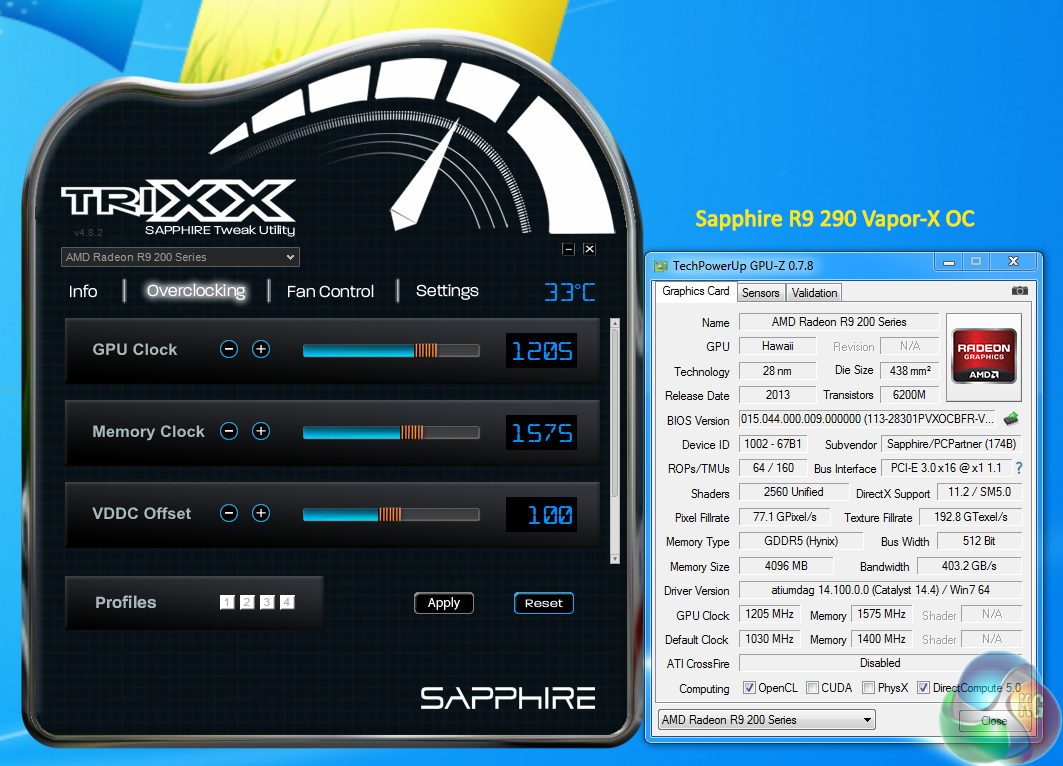The width and height of the screenshot is (1063, 766).
Task: Click the GPU-Z title bar app icon
Action: 660,266
